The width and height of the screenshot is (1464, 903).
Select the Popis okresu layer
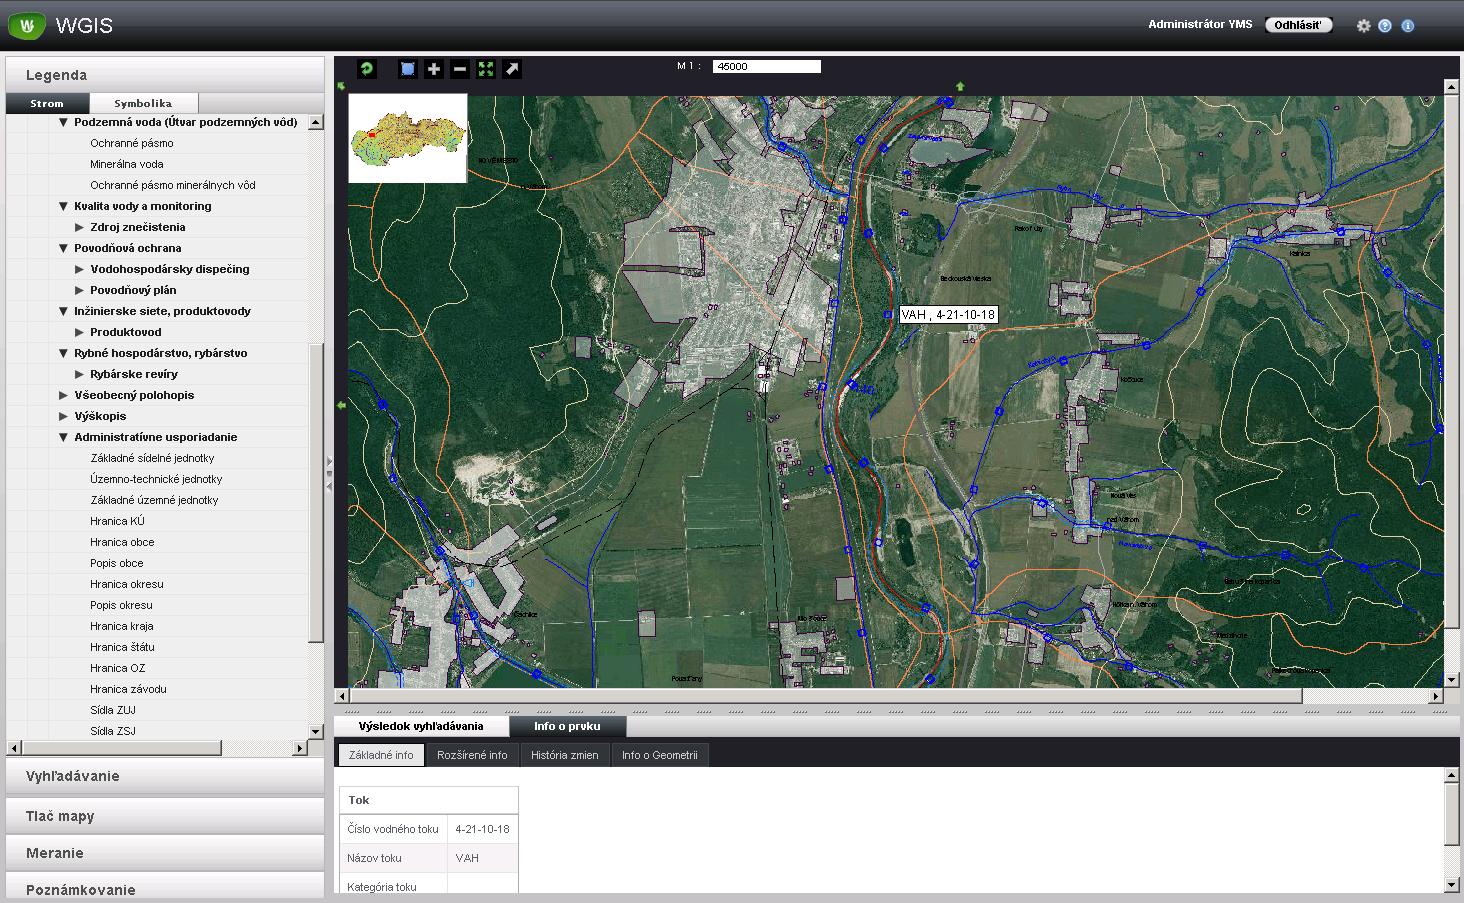point(121,605)
